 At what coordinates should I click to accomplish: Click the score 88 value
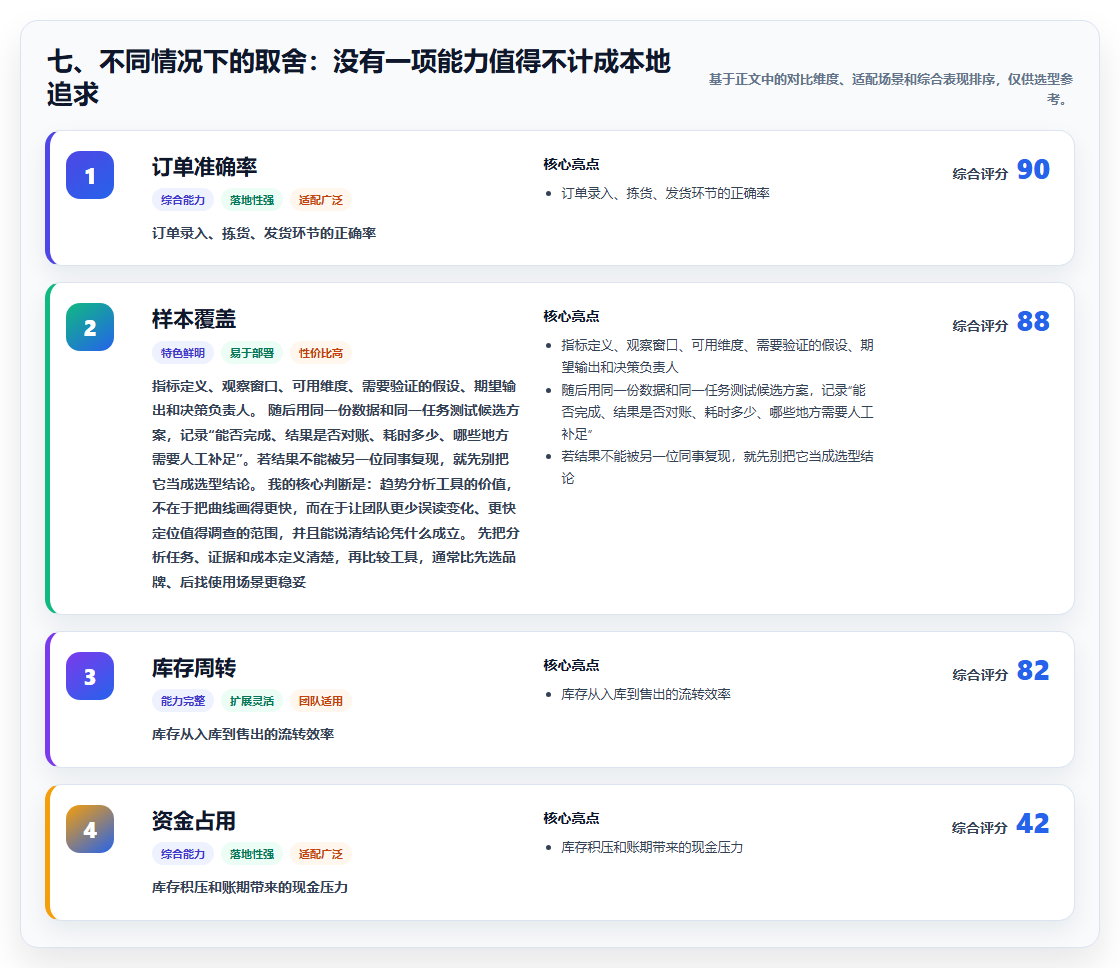[1033, 321]
